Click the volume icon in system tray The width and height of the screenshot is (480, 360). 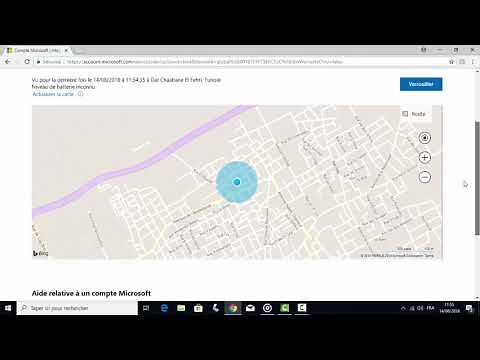tap(420, 308)
